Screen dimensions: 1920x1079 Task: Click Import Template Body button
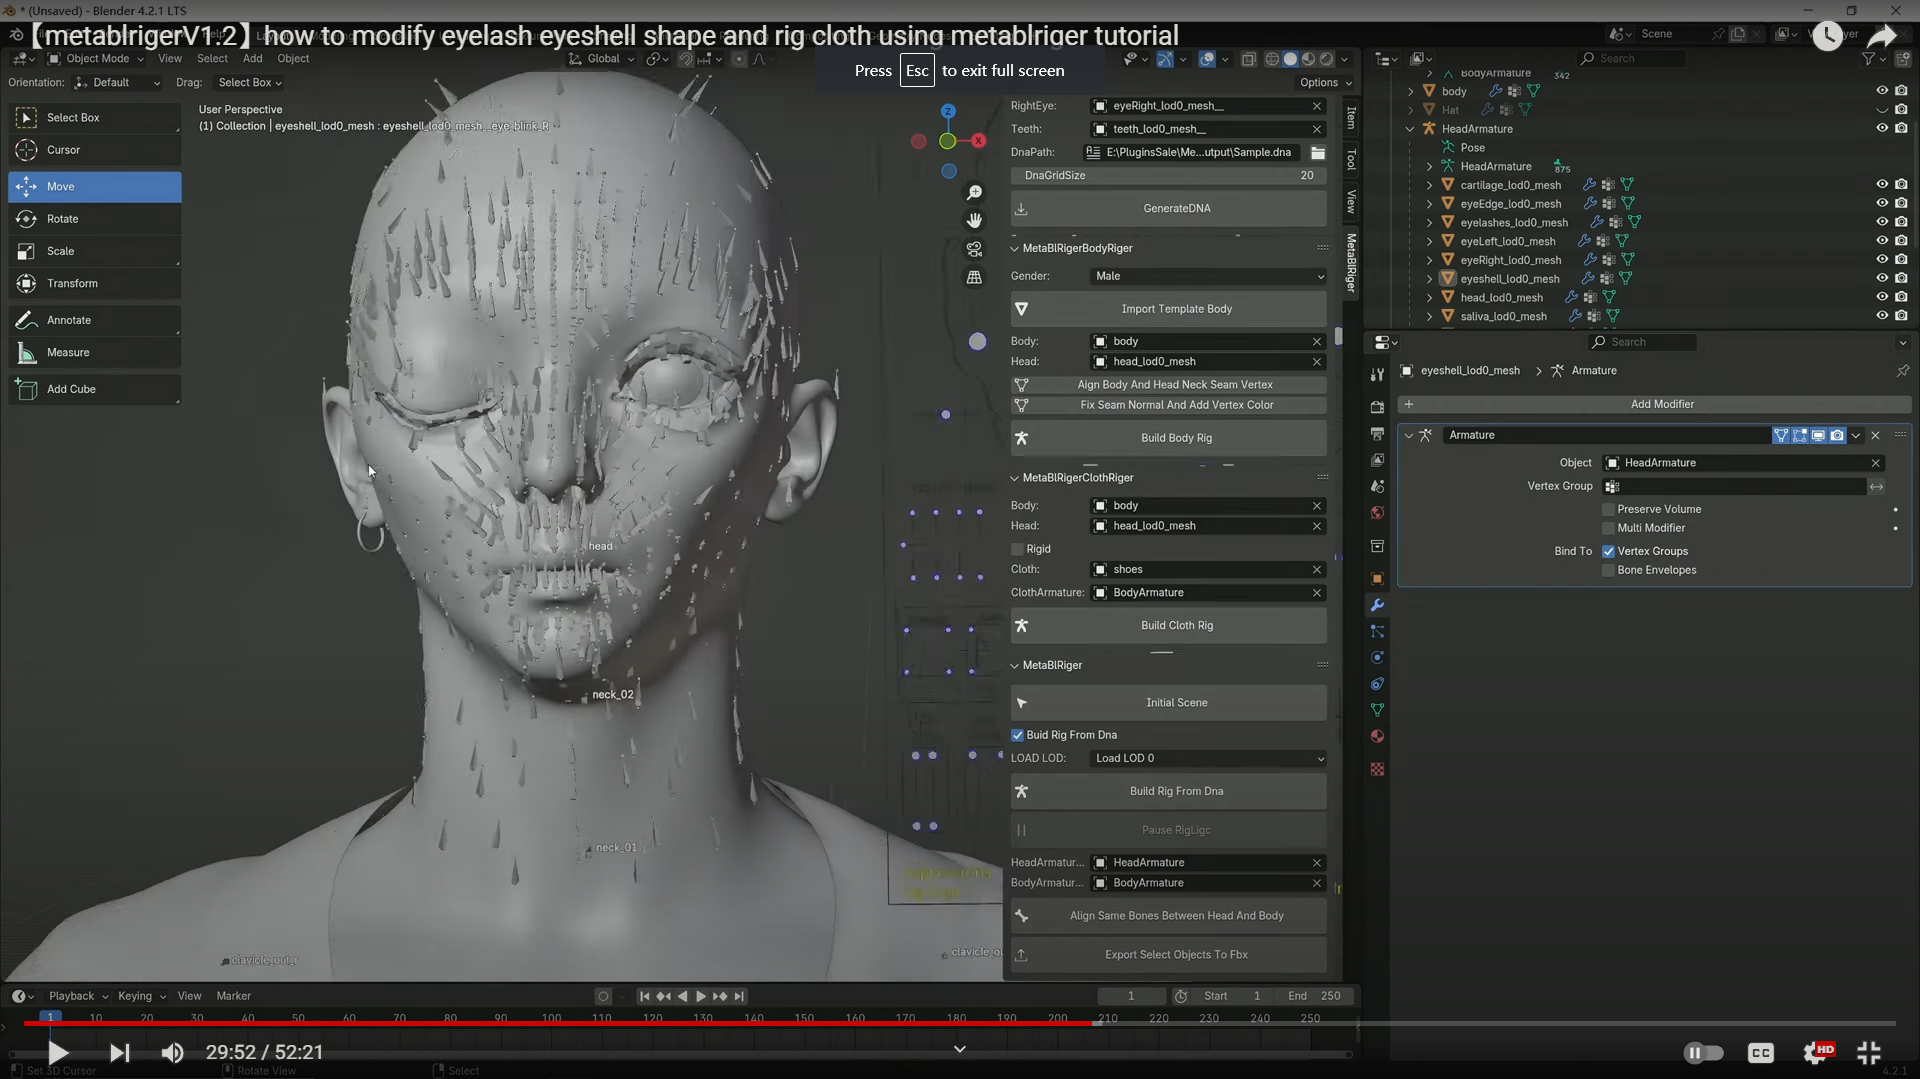[x=1168, y=309]
